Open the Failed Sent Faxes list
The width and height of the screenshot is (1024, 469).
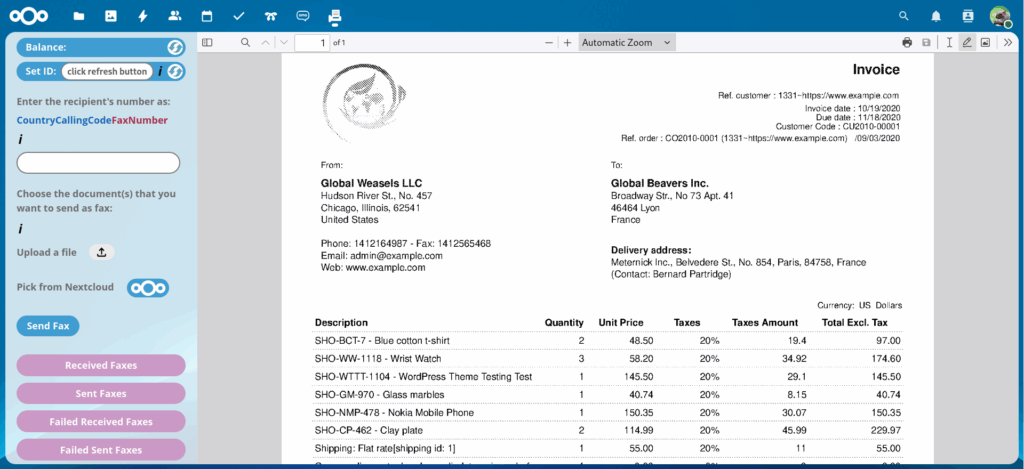[101, 450]
